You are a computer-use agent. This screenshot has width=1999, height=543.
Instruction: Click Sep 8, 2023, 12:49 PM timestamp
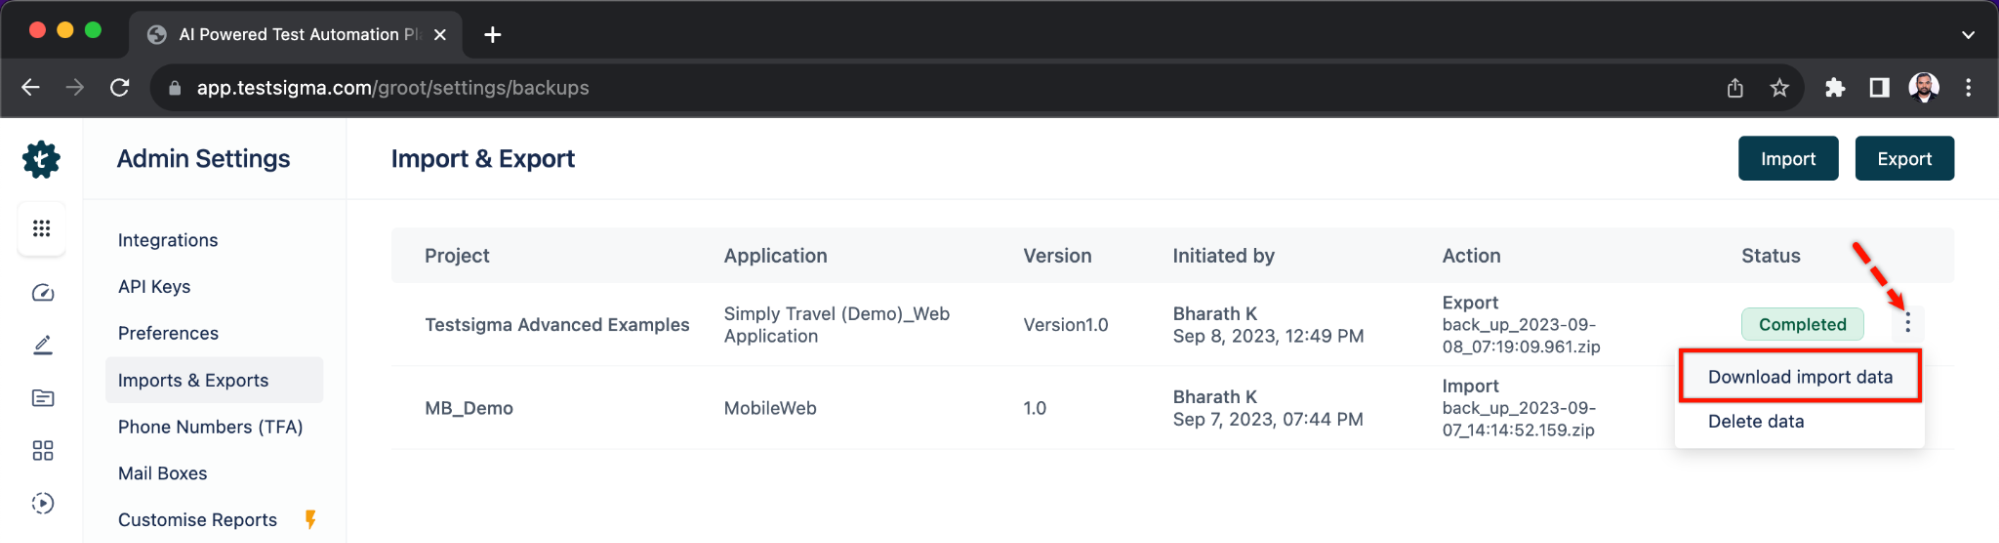tap(1268, 336)
